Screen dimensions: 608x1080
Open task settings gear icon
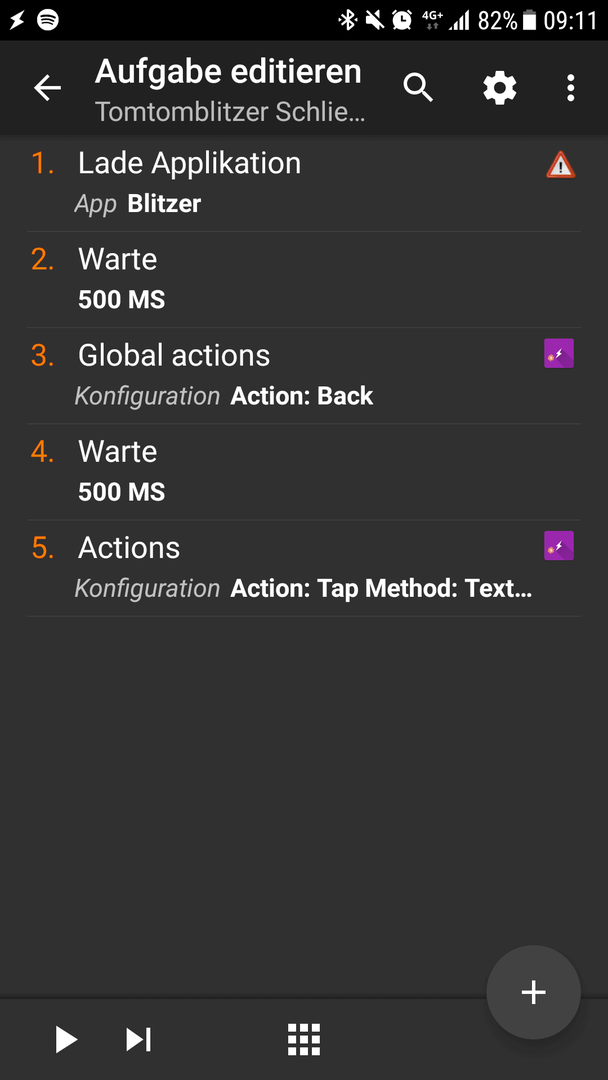tap(499, 88)
